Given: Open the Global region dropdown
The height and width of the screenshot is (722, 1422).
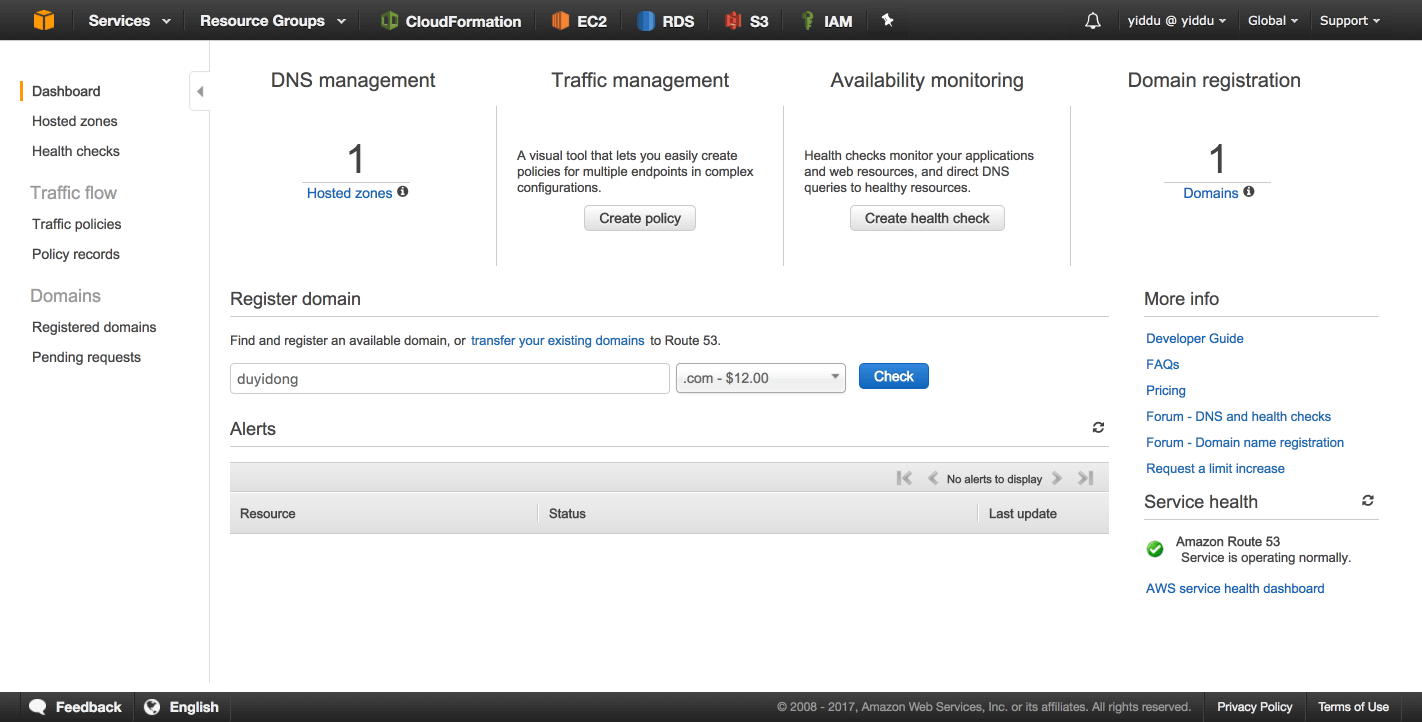Looking at the screenshot, I should (x=1272, y=21).
